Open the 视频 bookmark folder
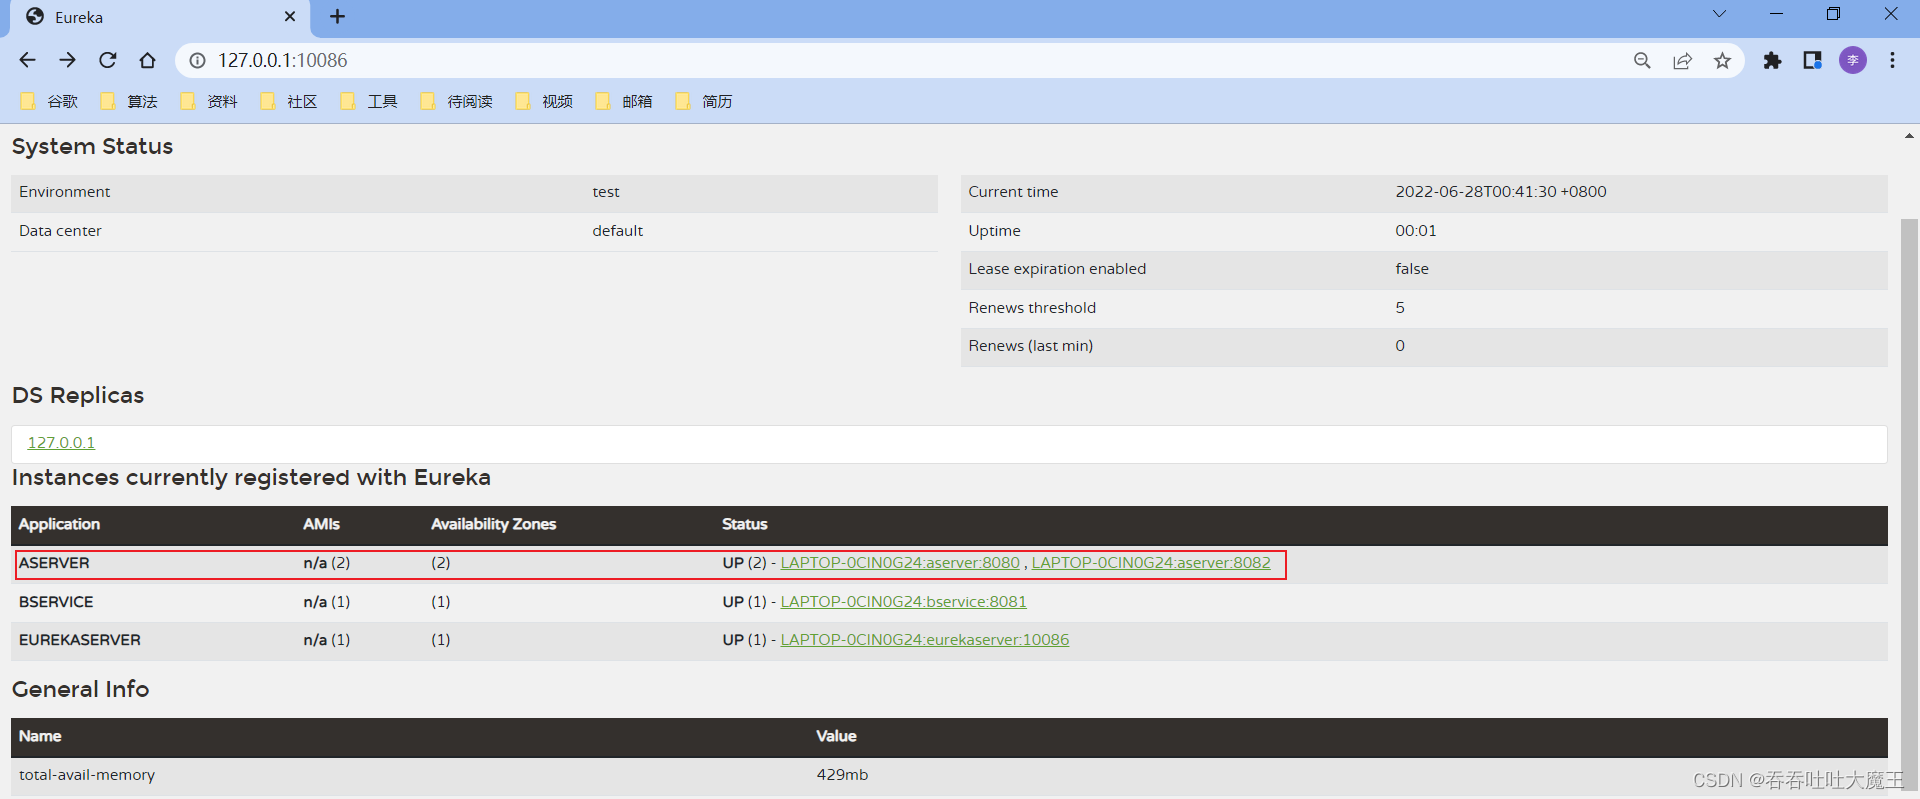 (x=545, y=101)
